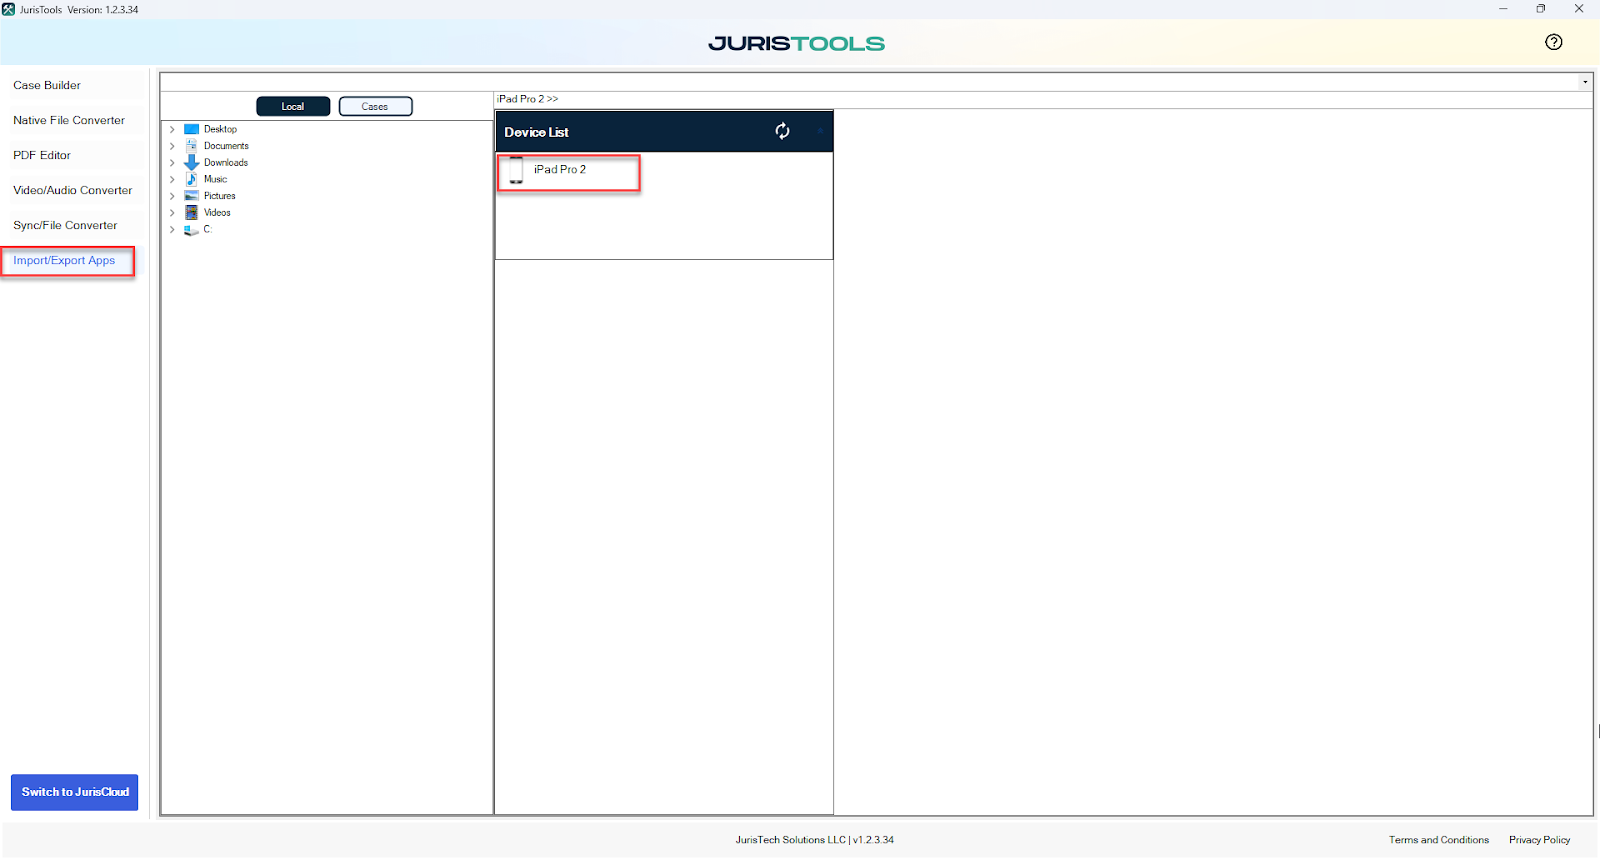Click the Videos filmstrip icon

click(x=191, y=212)
